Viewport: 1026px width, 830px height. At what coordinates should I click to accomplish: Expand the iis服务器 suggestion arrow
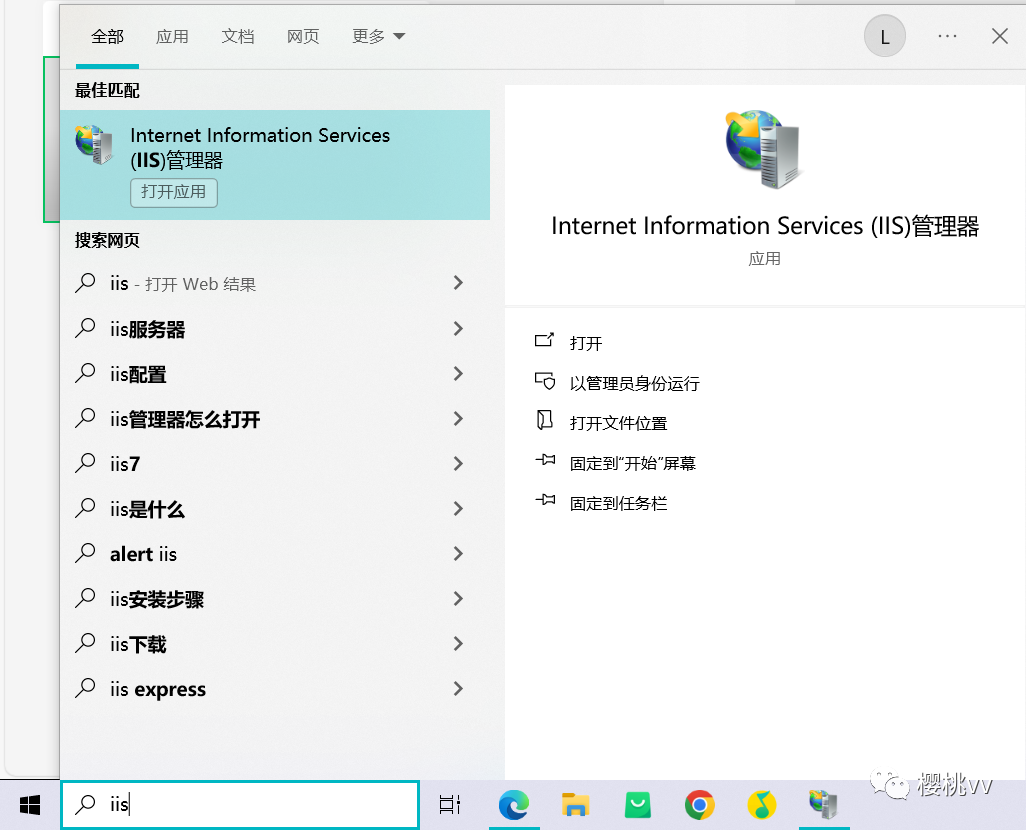458,328
